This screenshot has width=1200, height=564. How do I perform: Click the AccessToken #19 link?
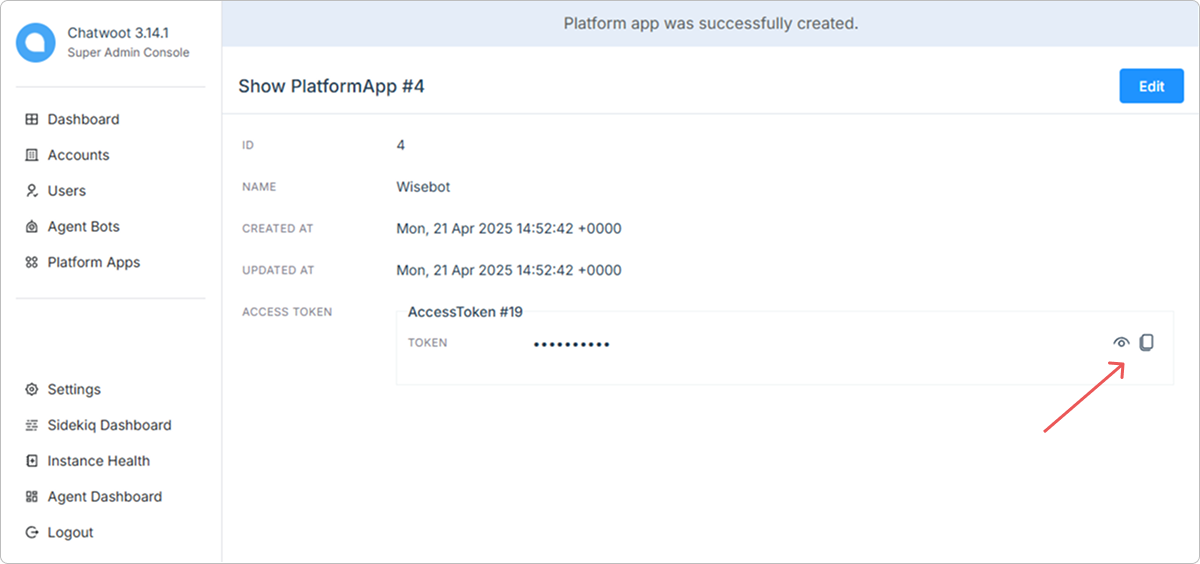tap(465, 312)
